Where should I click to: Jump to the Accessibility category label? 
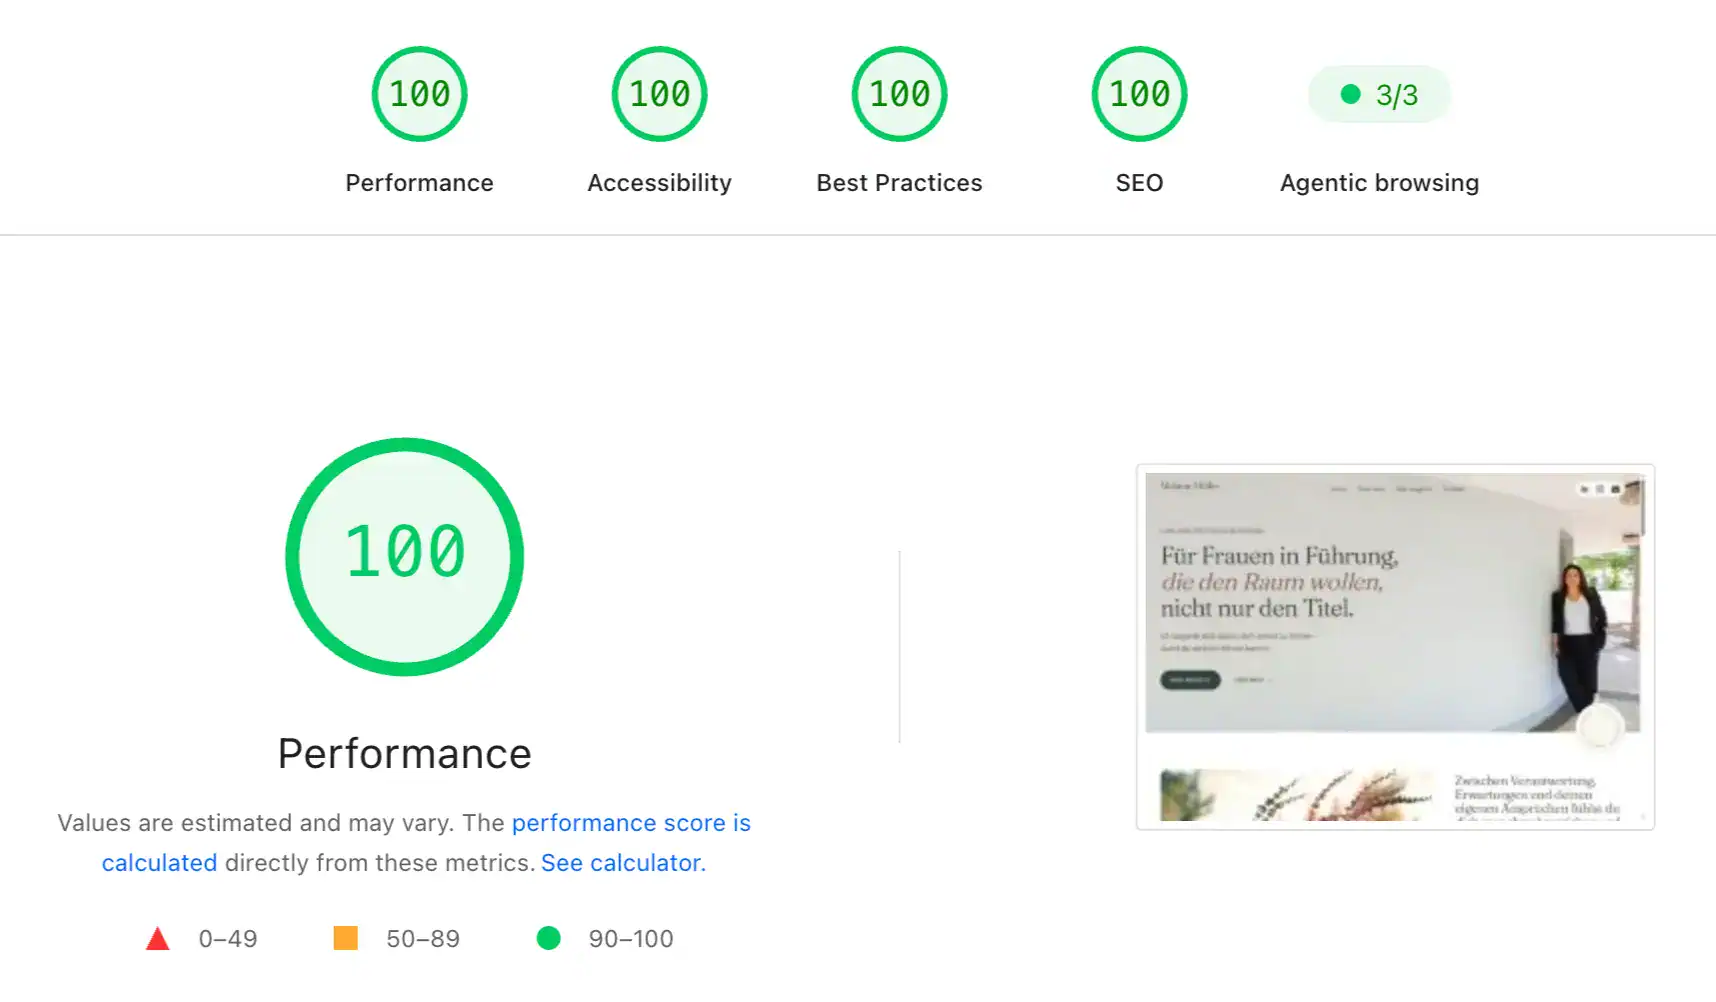click(659, 183)
